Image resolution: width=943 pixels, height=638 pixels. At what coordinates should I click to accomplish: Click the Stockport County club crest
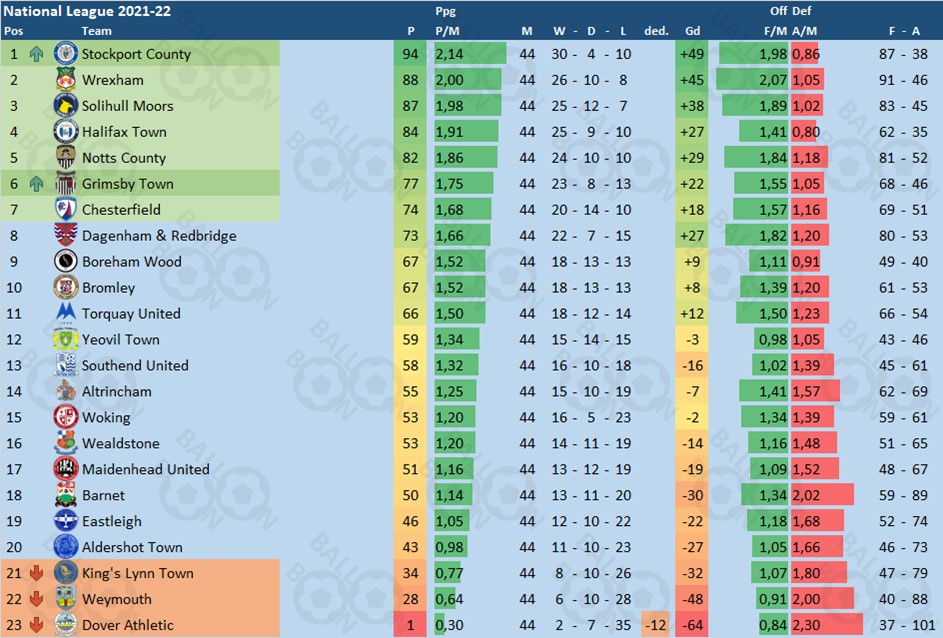pyautogui.click(x=65, y=54)
